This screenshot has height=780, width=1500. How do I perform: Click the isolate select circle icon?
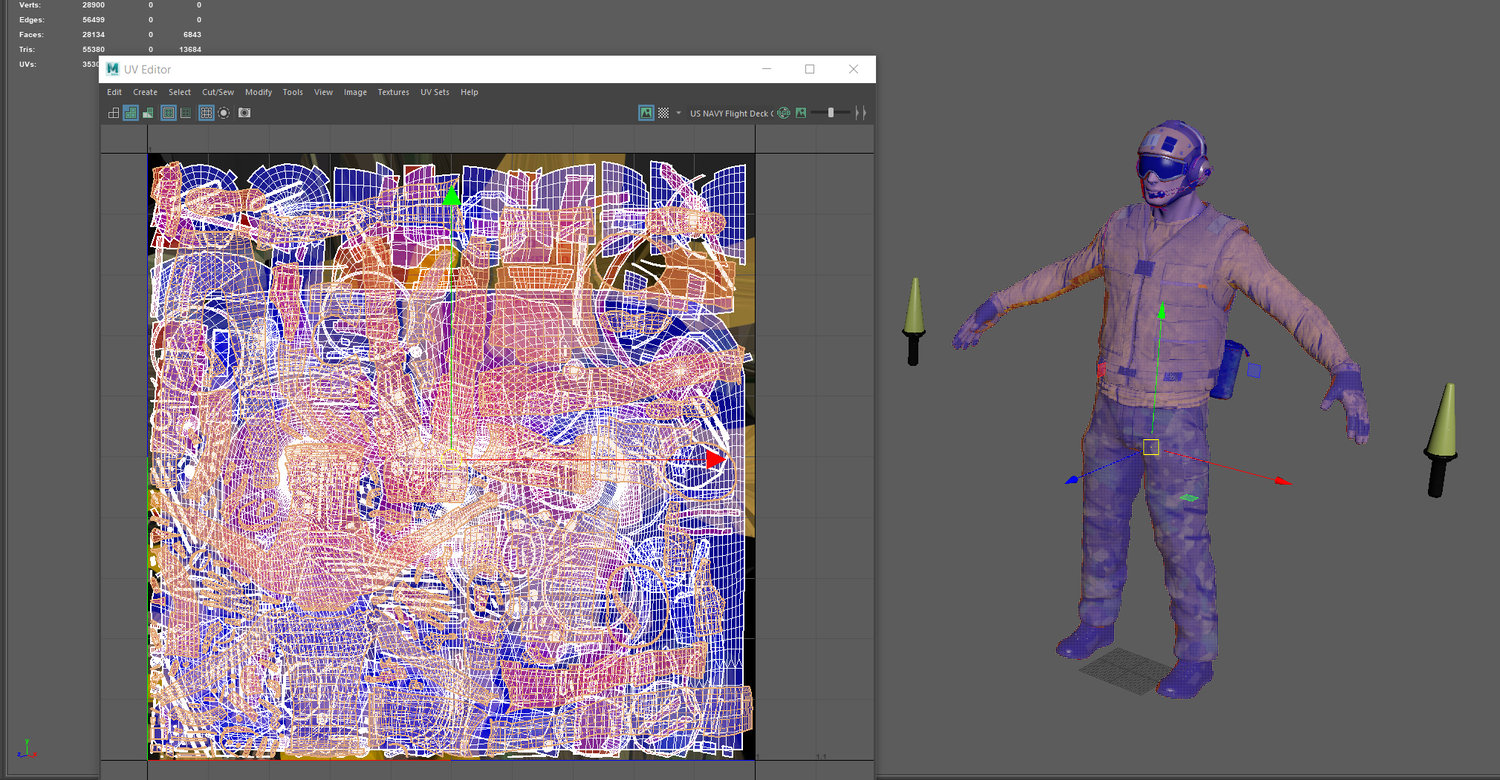[224, 113]
